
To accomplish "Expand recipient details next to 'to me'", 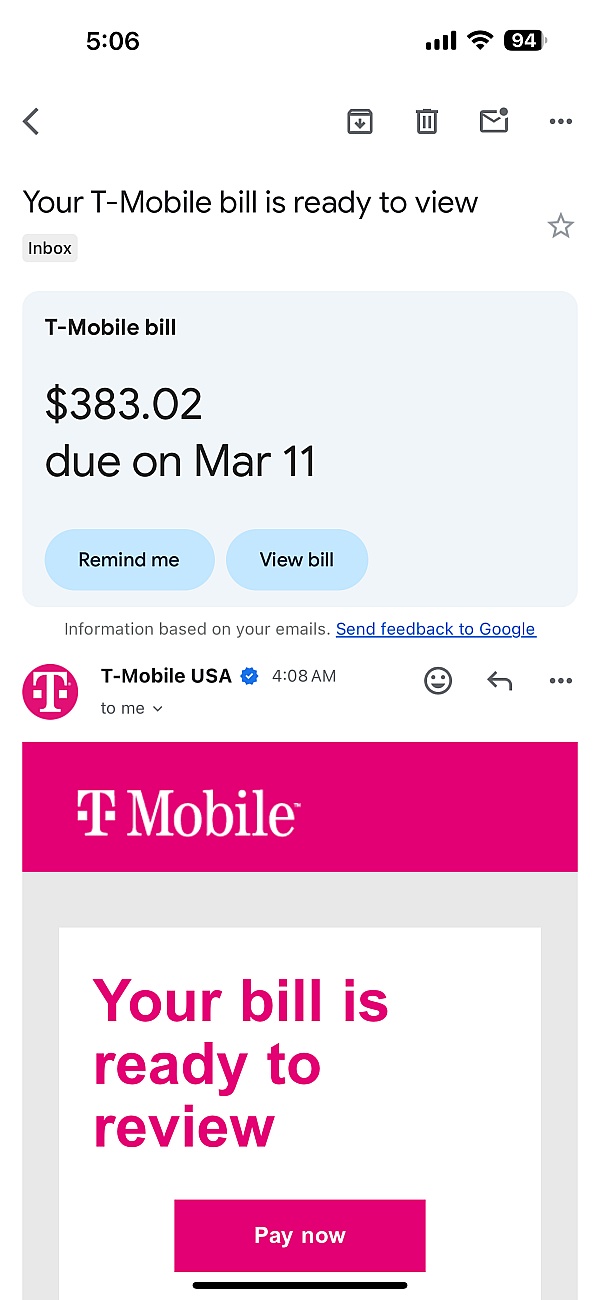I will pos(157,709).
